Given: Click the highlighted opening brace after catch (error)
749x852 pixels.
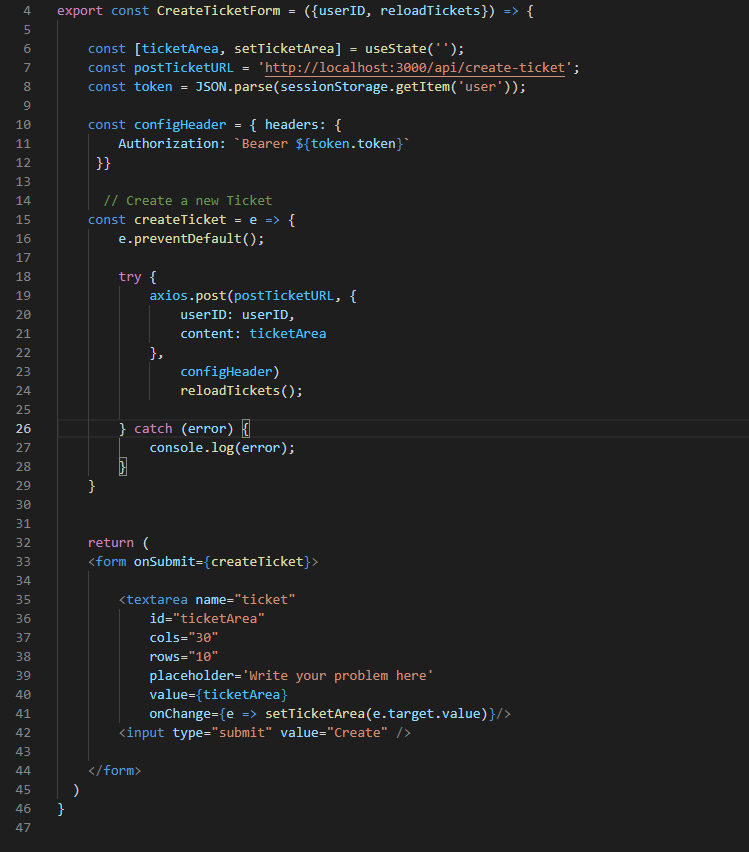Looking at the screenshot, I should pos(246,429).
